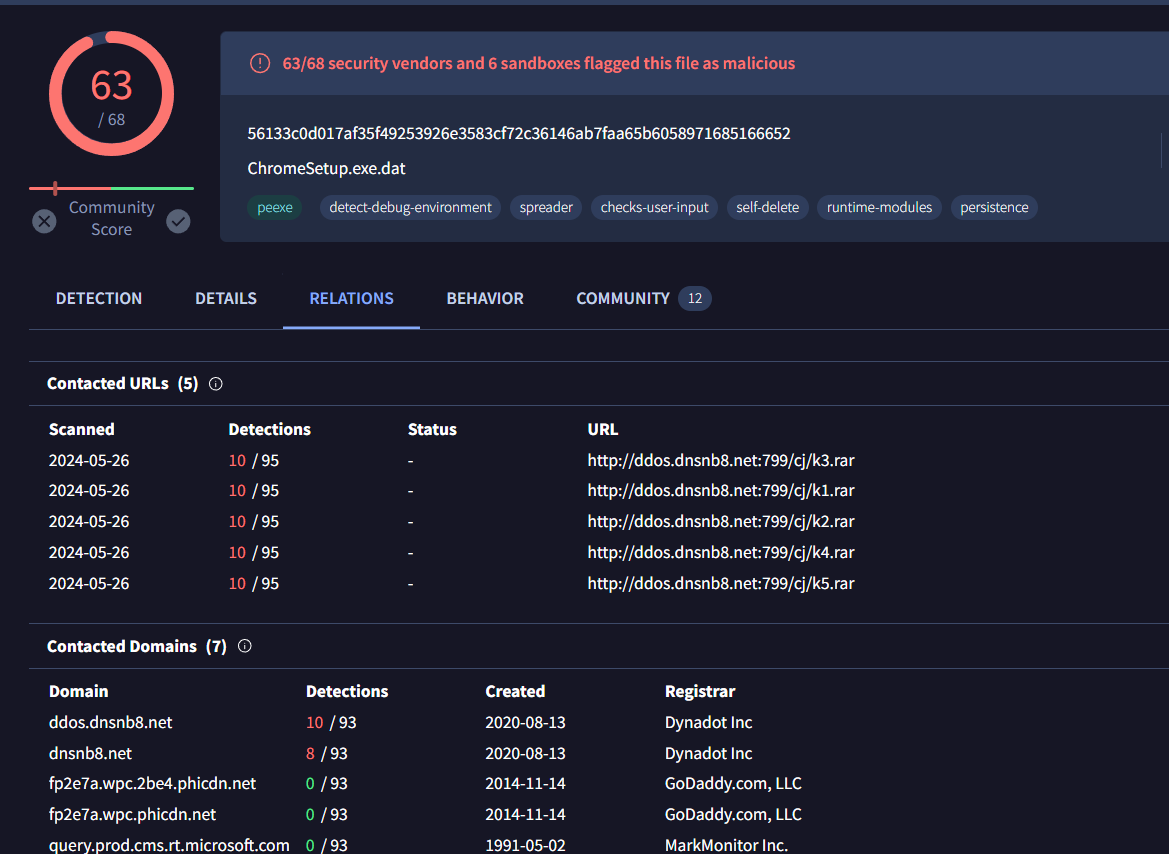
Task: Select the Relations tab
Action: [x=351, y=298]
